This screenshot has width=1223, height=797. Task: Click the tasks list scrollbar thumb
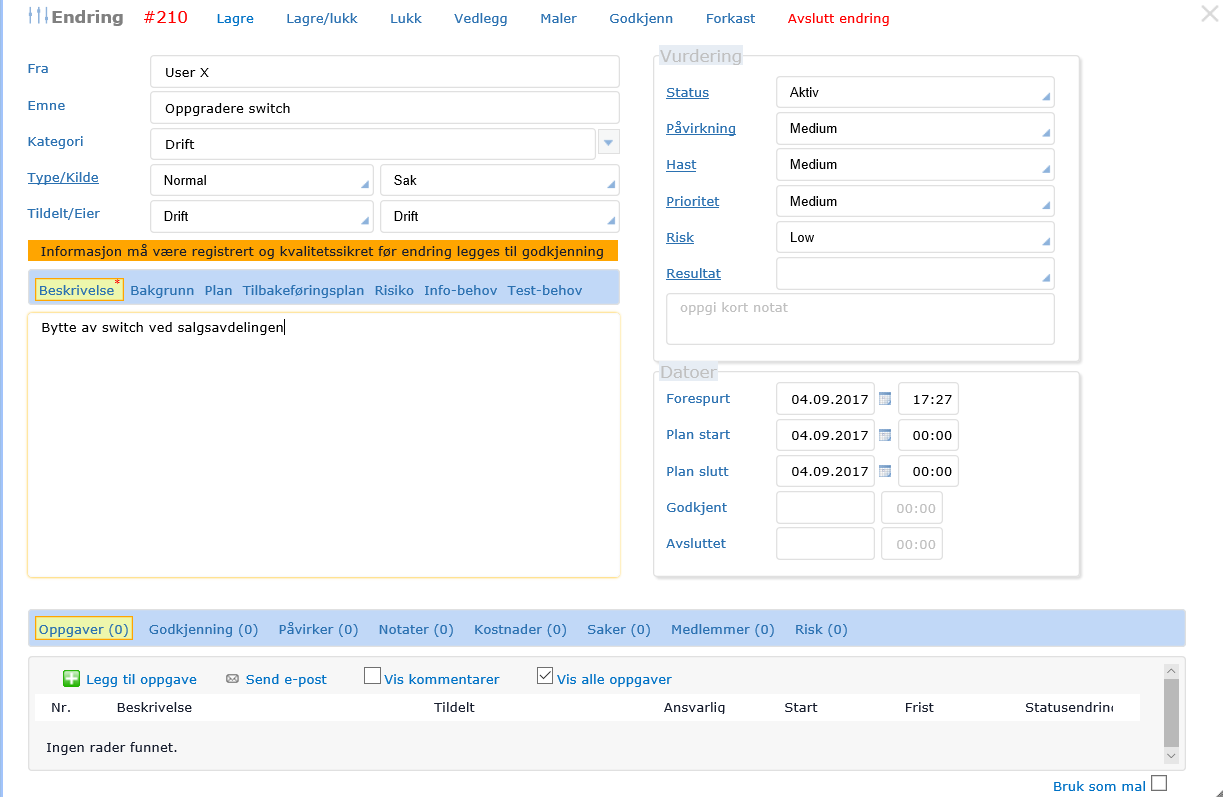[1171, 711]
